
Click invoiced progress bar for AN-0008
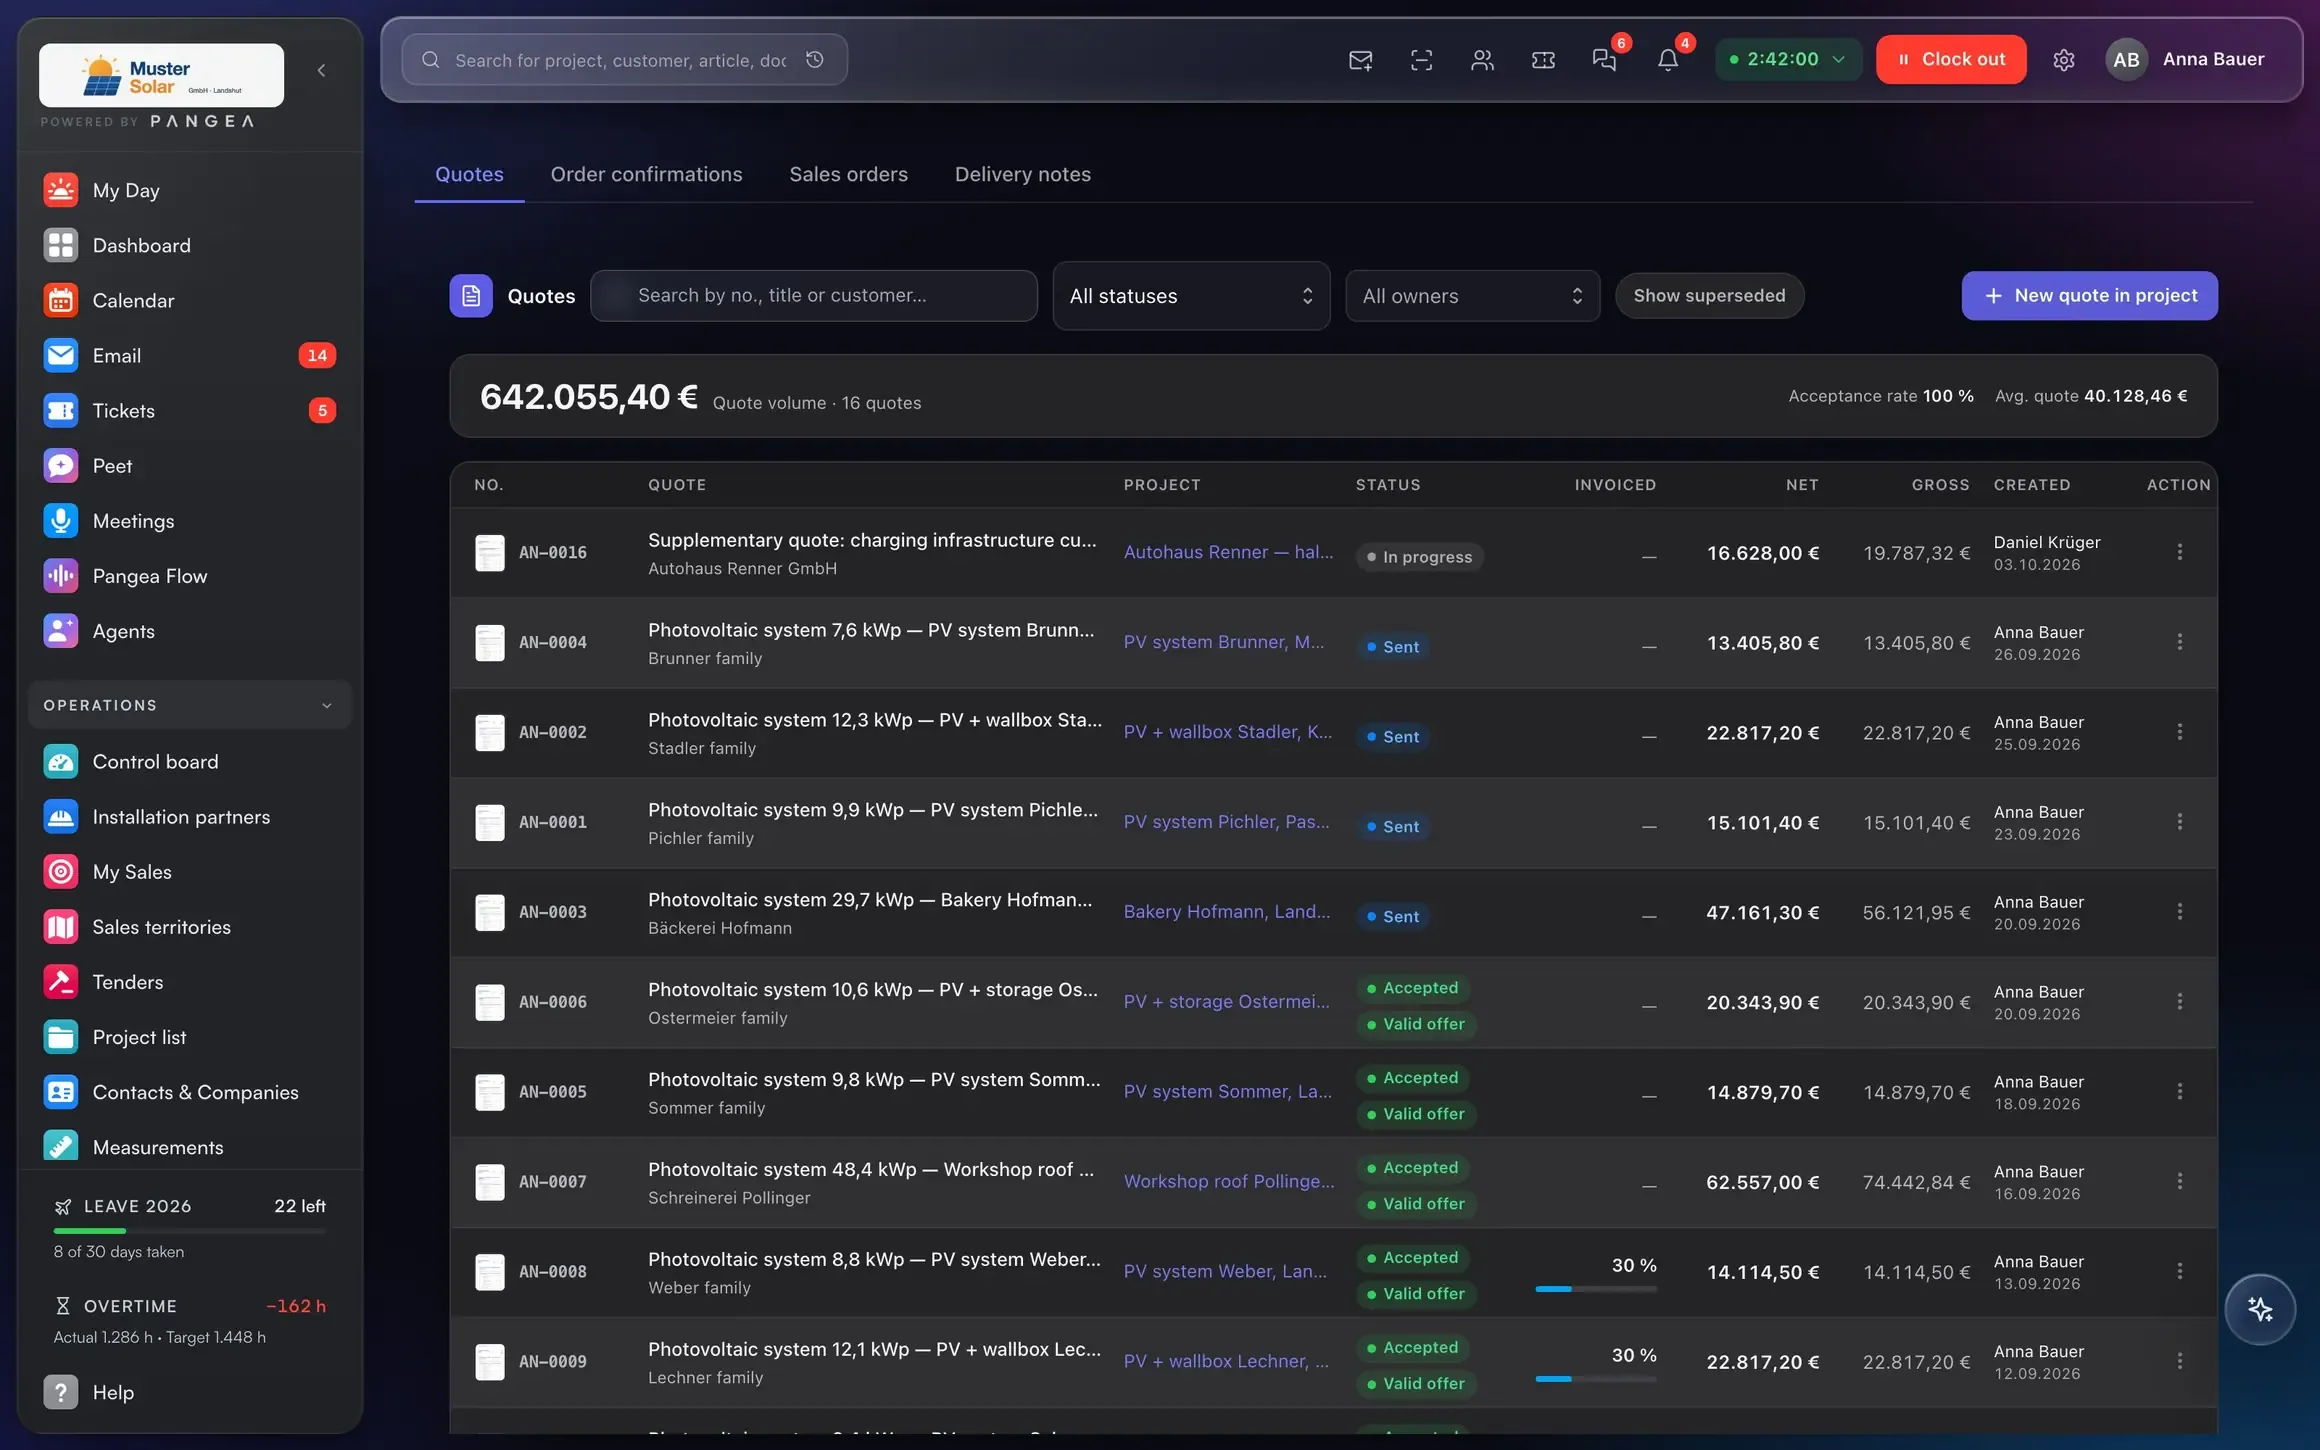pyautogui.click(x=1595, y=1289)
